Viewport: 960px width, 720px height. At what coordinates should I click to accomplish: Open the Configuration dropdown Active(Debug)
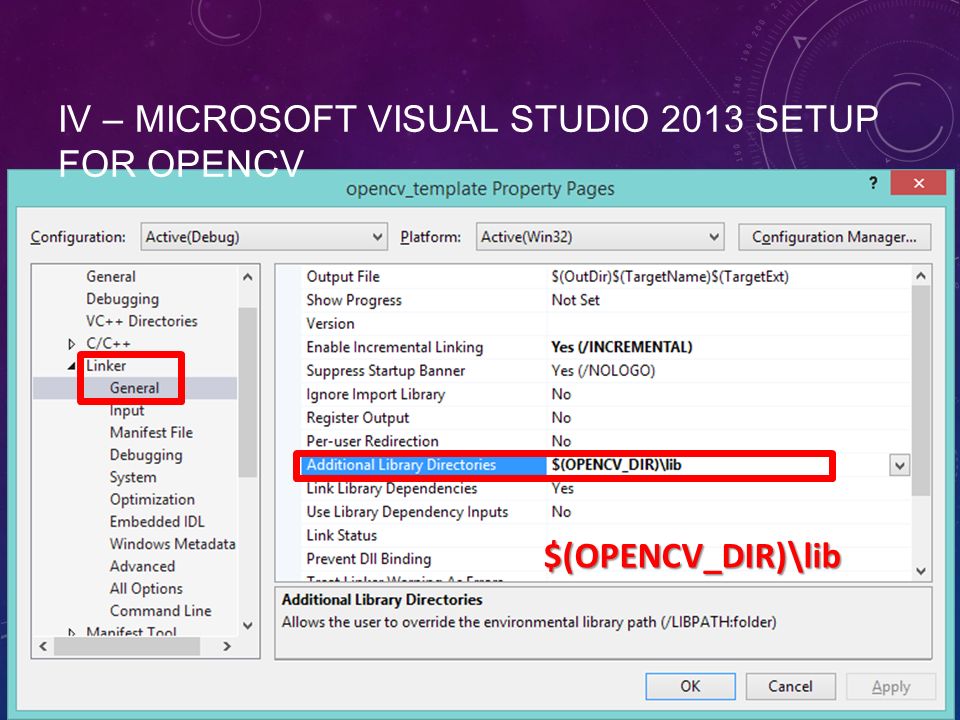click(x=264, y=237)
